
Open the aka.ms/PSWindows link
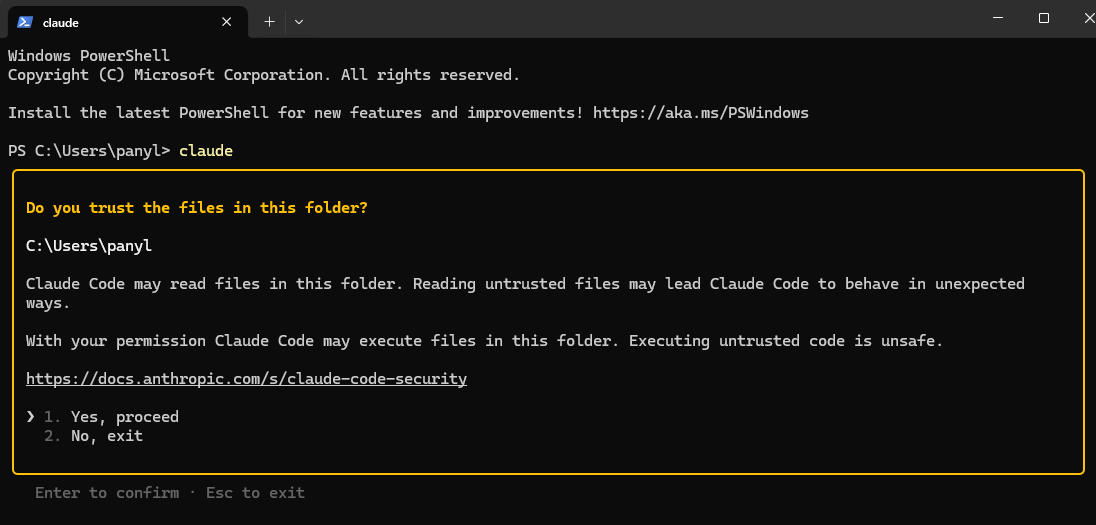(x=700, y=113)
